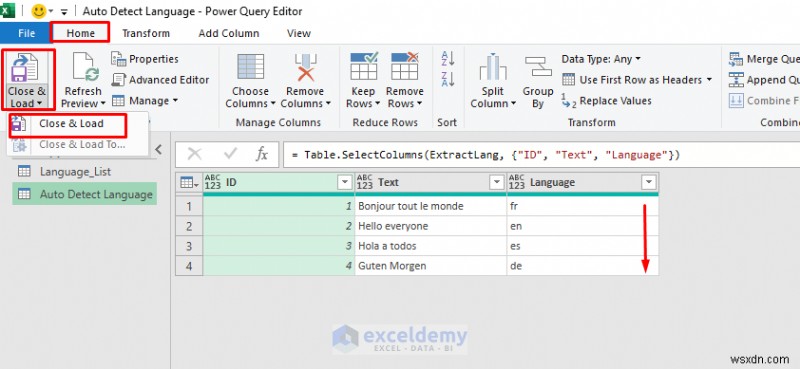Click Language cell 'de'
The width and height of the screenshot is (800, 369).
coord(583,266)
